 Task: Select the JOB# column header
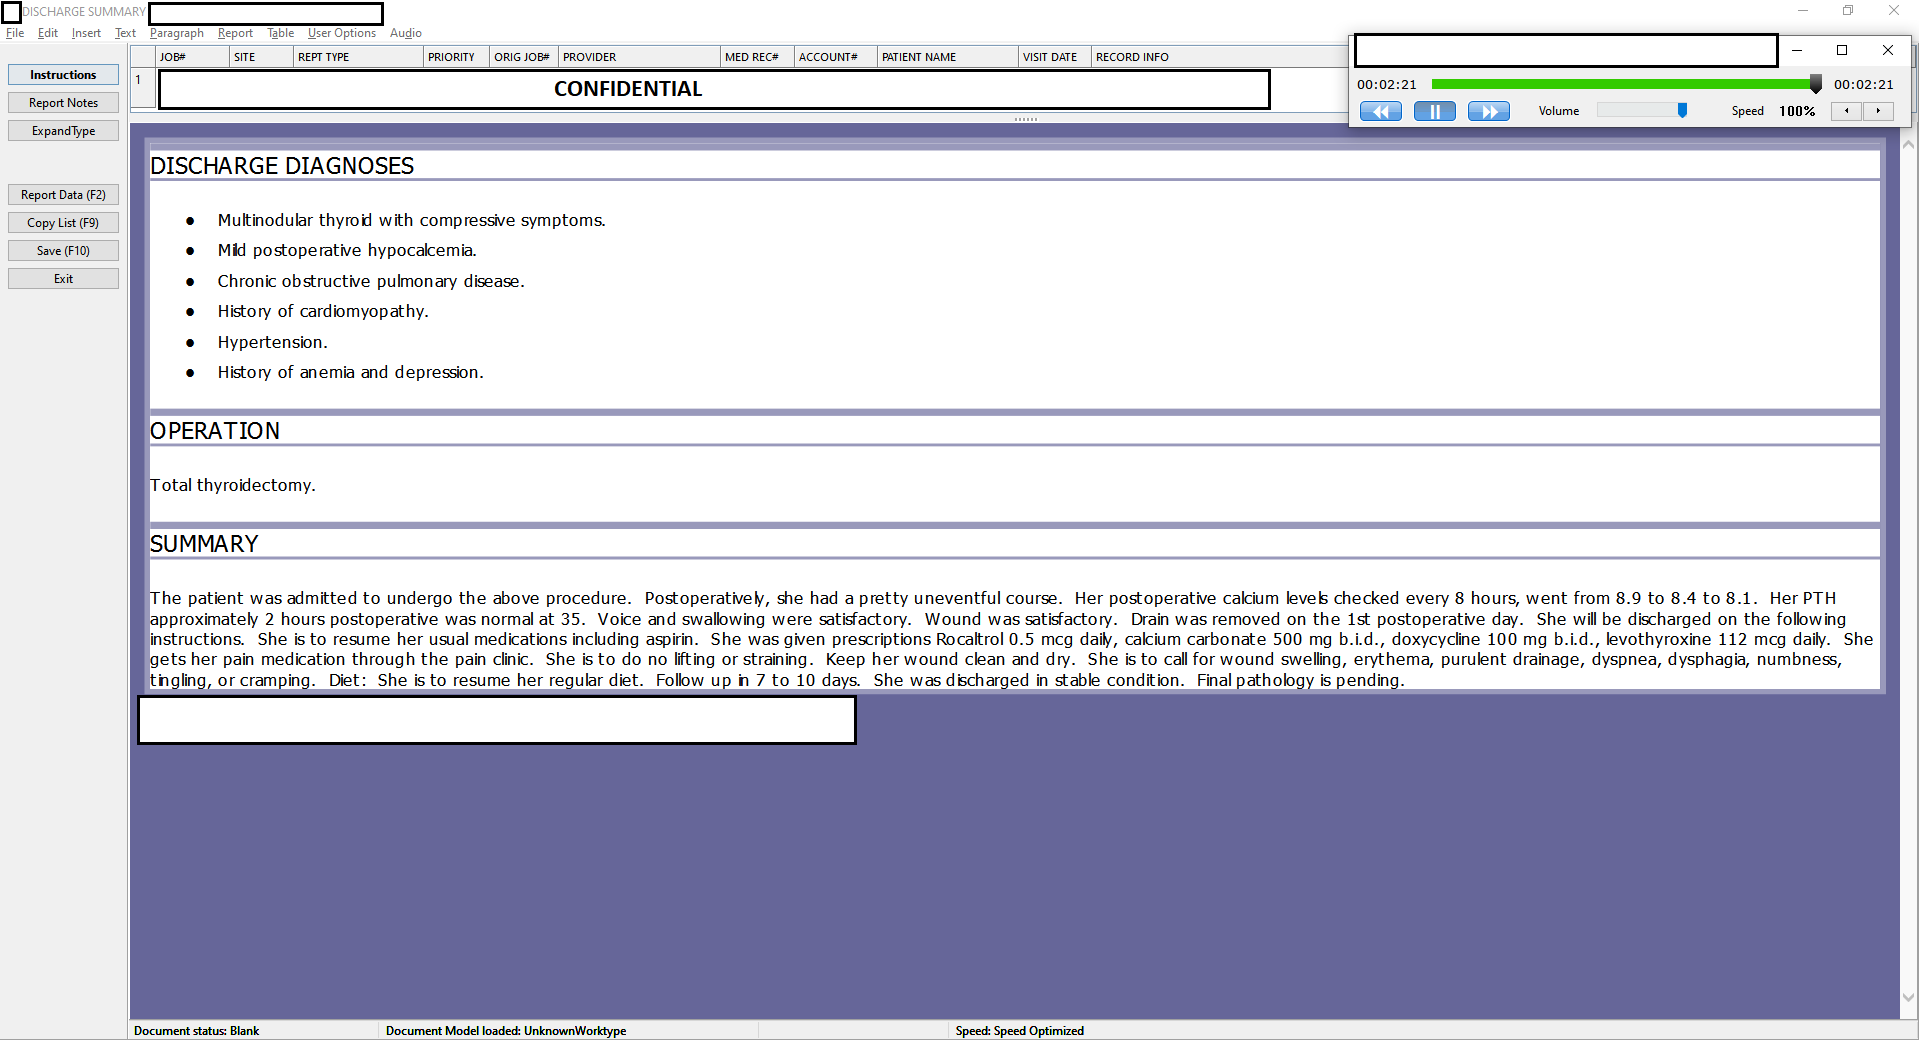point(192,57)
